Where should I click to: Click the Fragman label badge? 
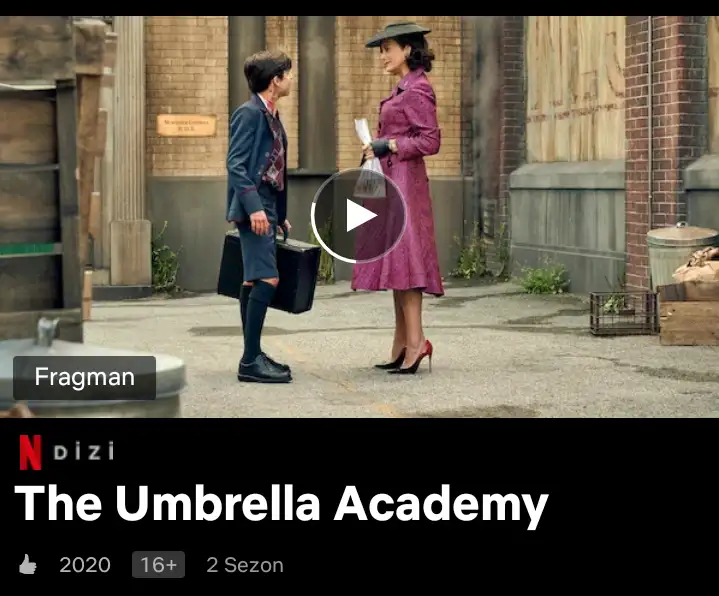(84, 377)
